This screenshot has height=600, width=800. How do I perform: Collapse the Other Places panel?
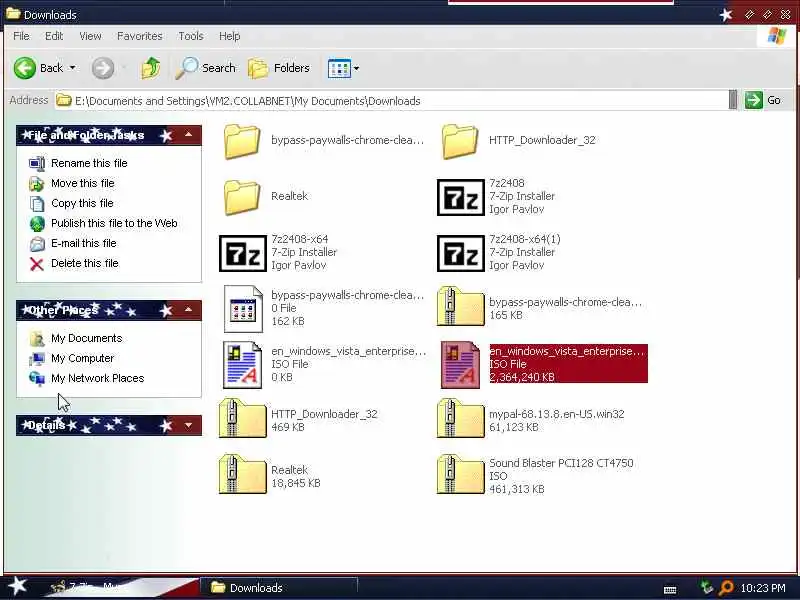[188, 310]
